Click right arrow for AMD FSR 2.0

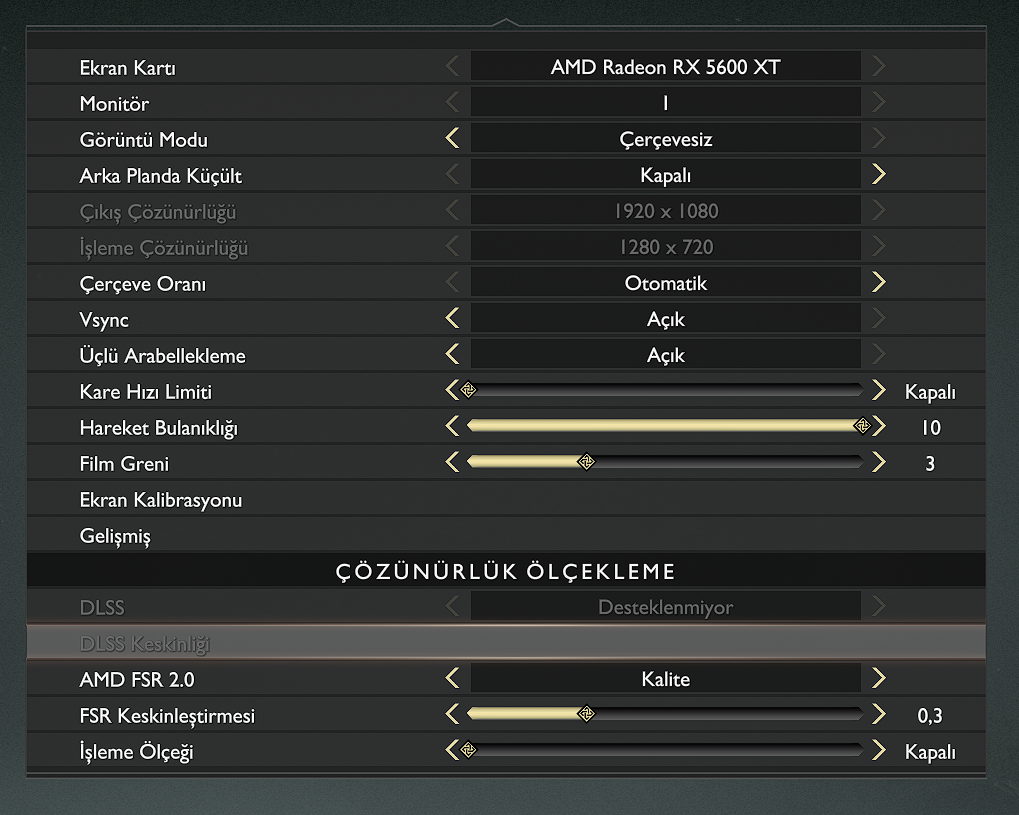878,679
